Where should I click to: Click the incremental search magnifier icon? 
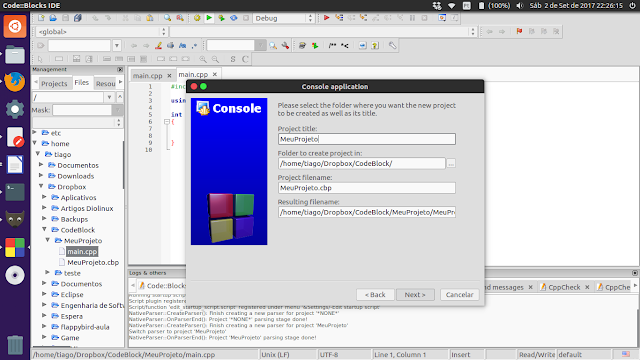pyautogui.click(x=273, y=46)
